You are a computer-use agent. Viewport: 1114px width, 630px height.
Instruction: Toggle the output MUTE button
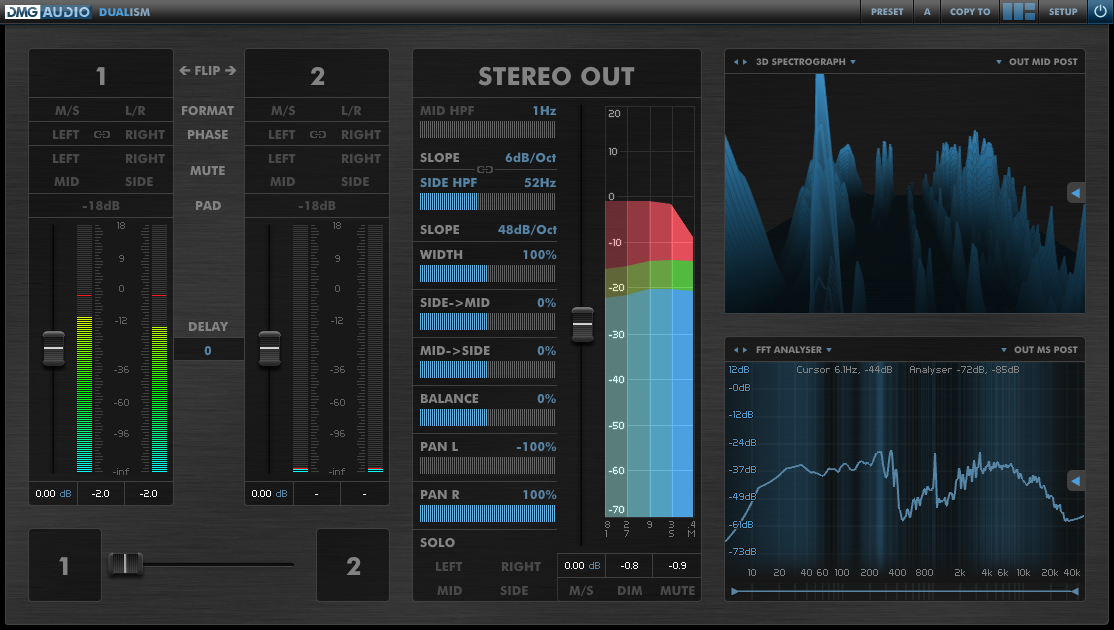pyautogui.click(x=677, y=590)
